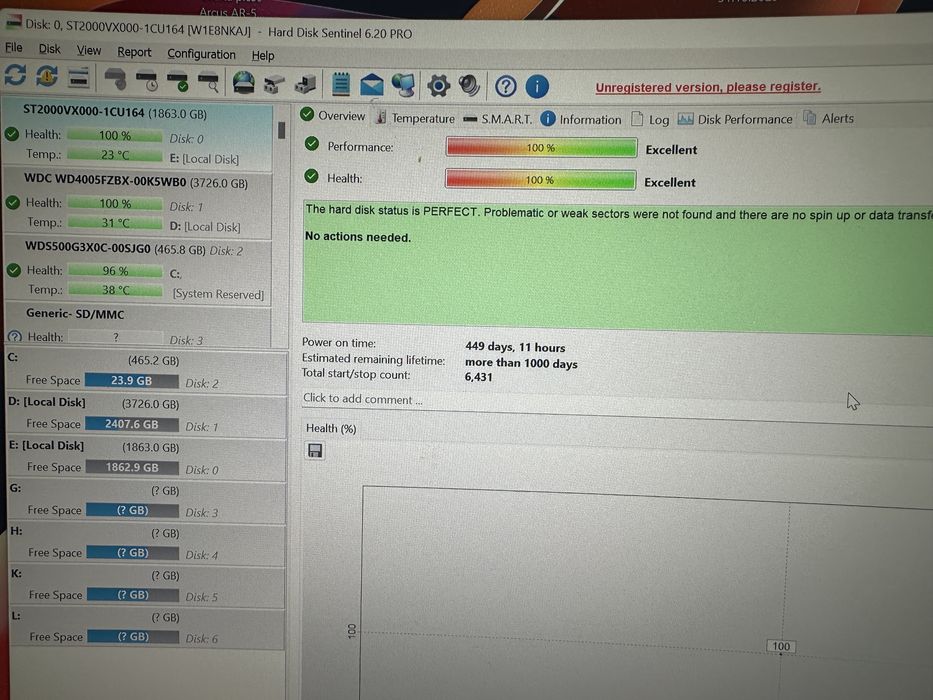Click the 96 % health bar for WDS500G3X0C
This screenshot has width=933, height=700.
tap(115, 271)
